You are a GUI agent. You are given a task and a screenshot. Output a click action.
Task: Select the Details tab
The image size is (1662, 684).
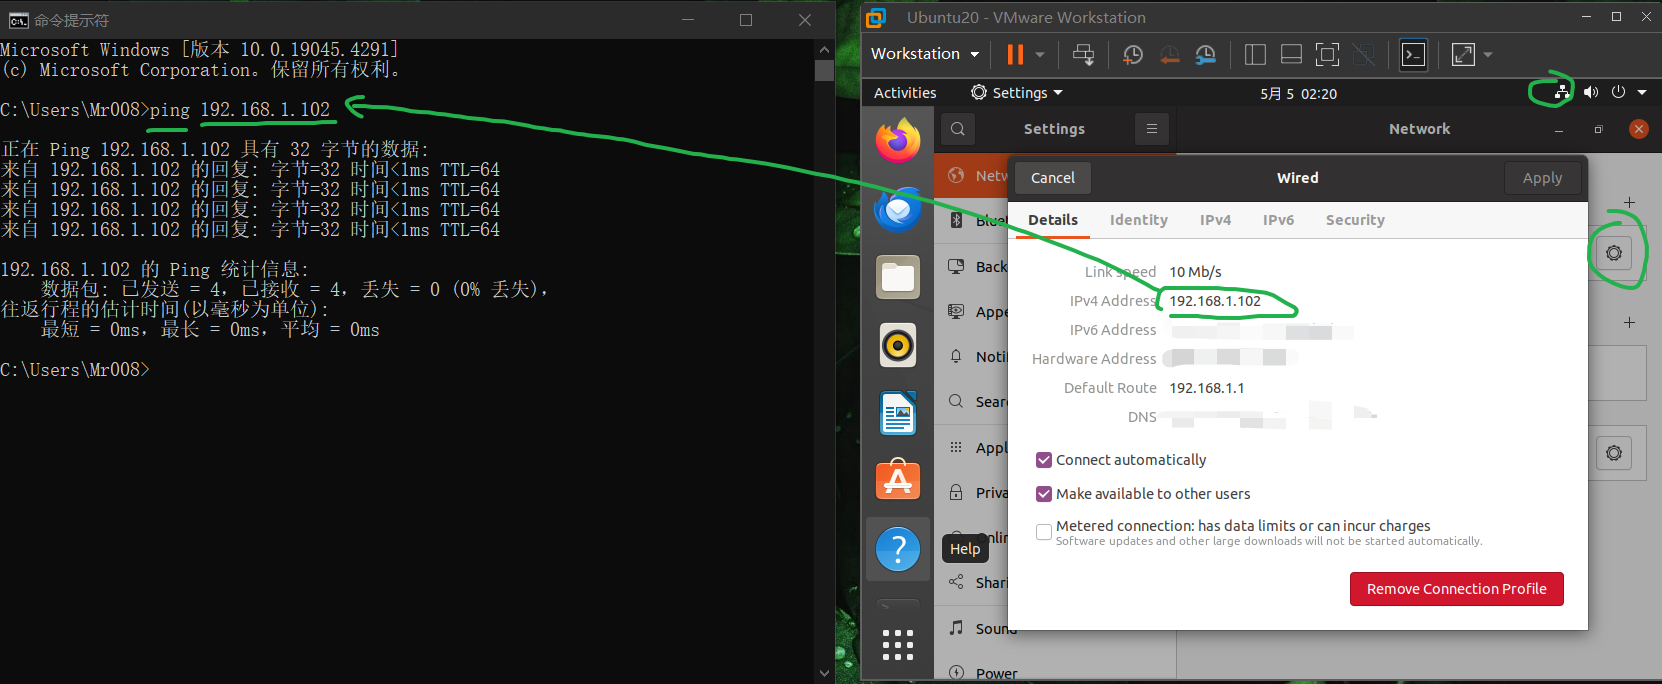(x=1053, y=220)
